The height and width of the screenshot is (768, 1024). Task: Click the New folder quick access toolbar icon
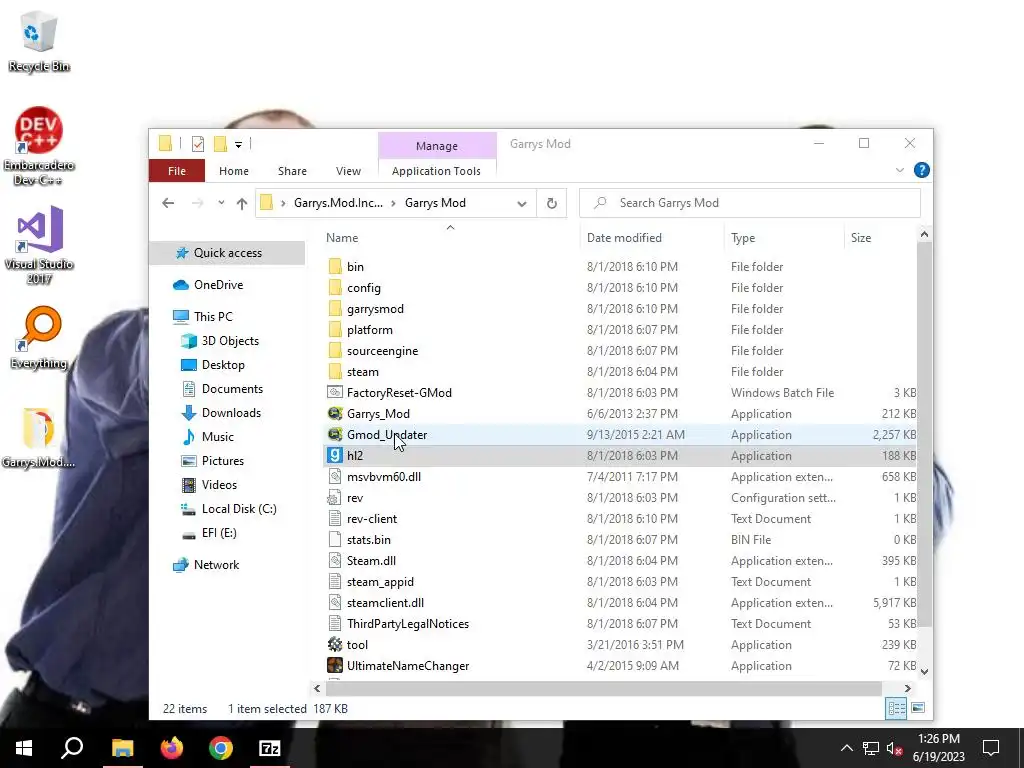(x=221, y=144)
